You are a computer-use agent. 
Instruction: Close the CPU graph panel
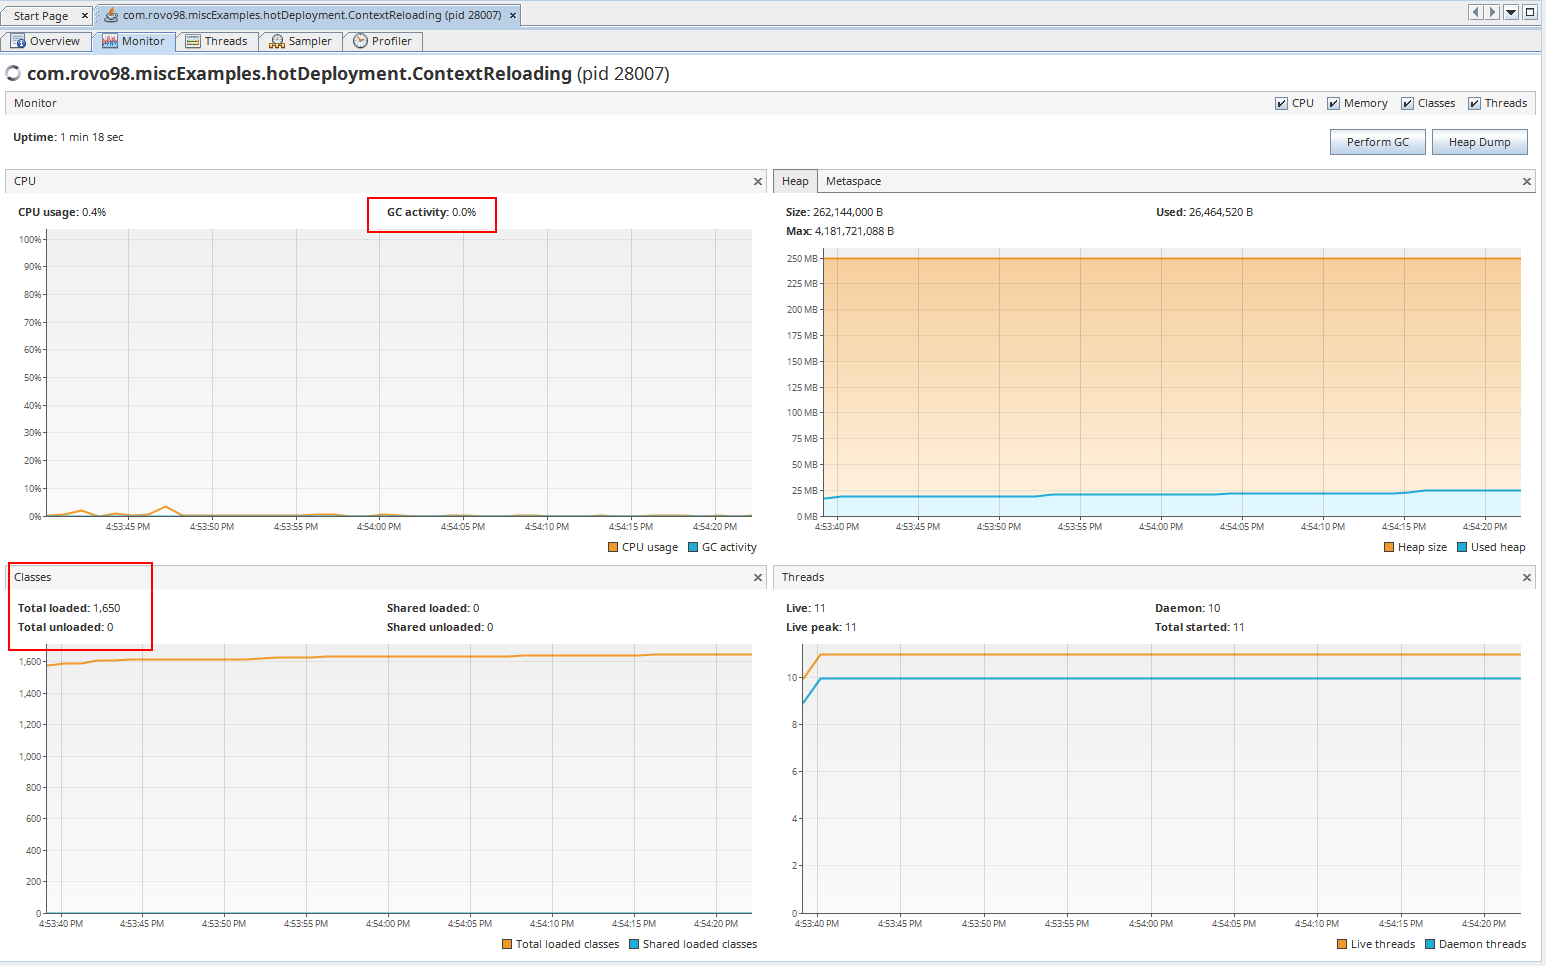pyautogui.click(x=757, y=182)
